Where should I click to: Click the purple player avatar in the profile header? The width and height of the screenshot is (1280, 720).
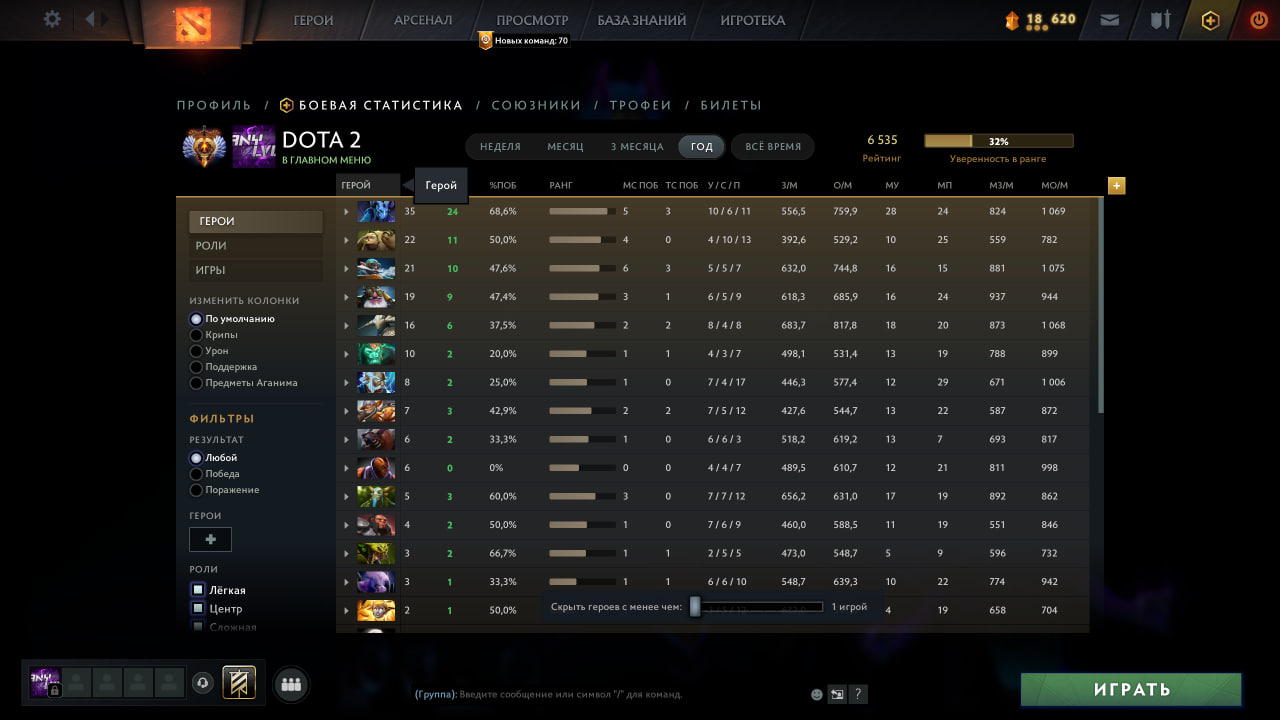point(254,147)
